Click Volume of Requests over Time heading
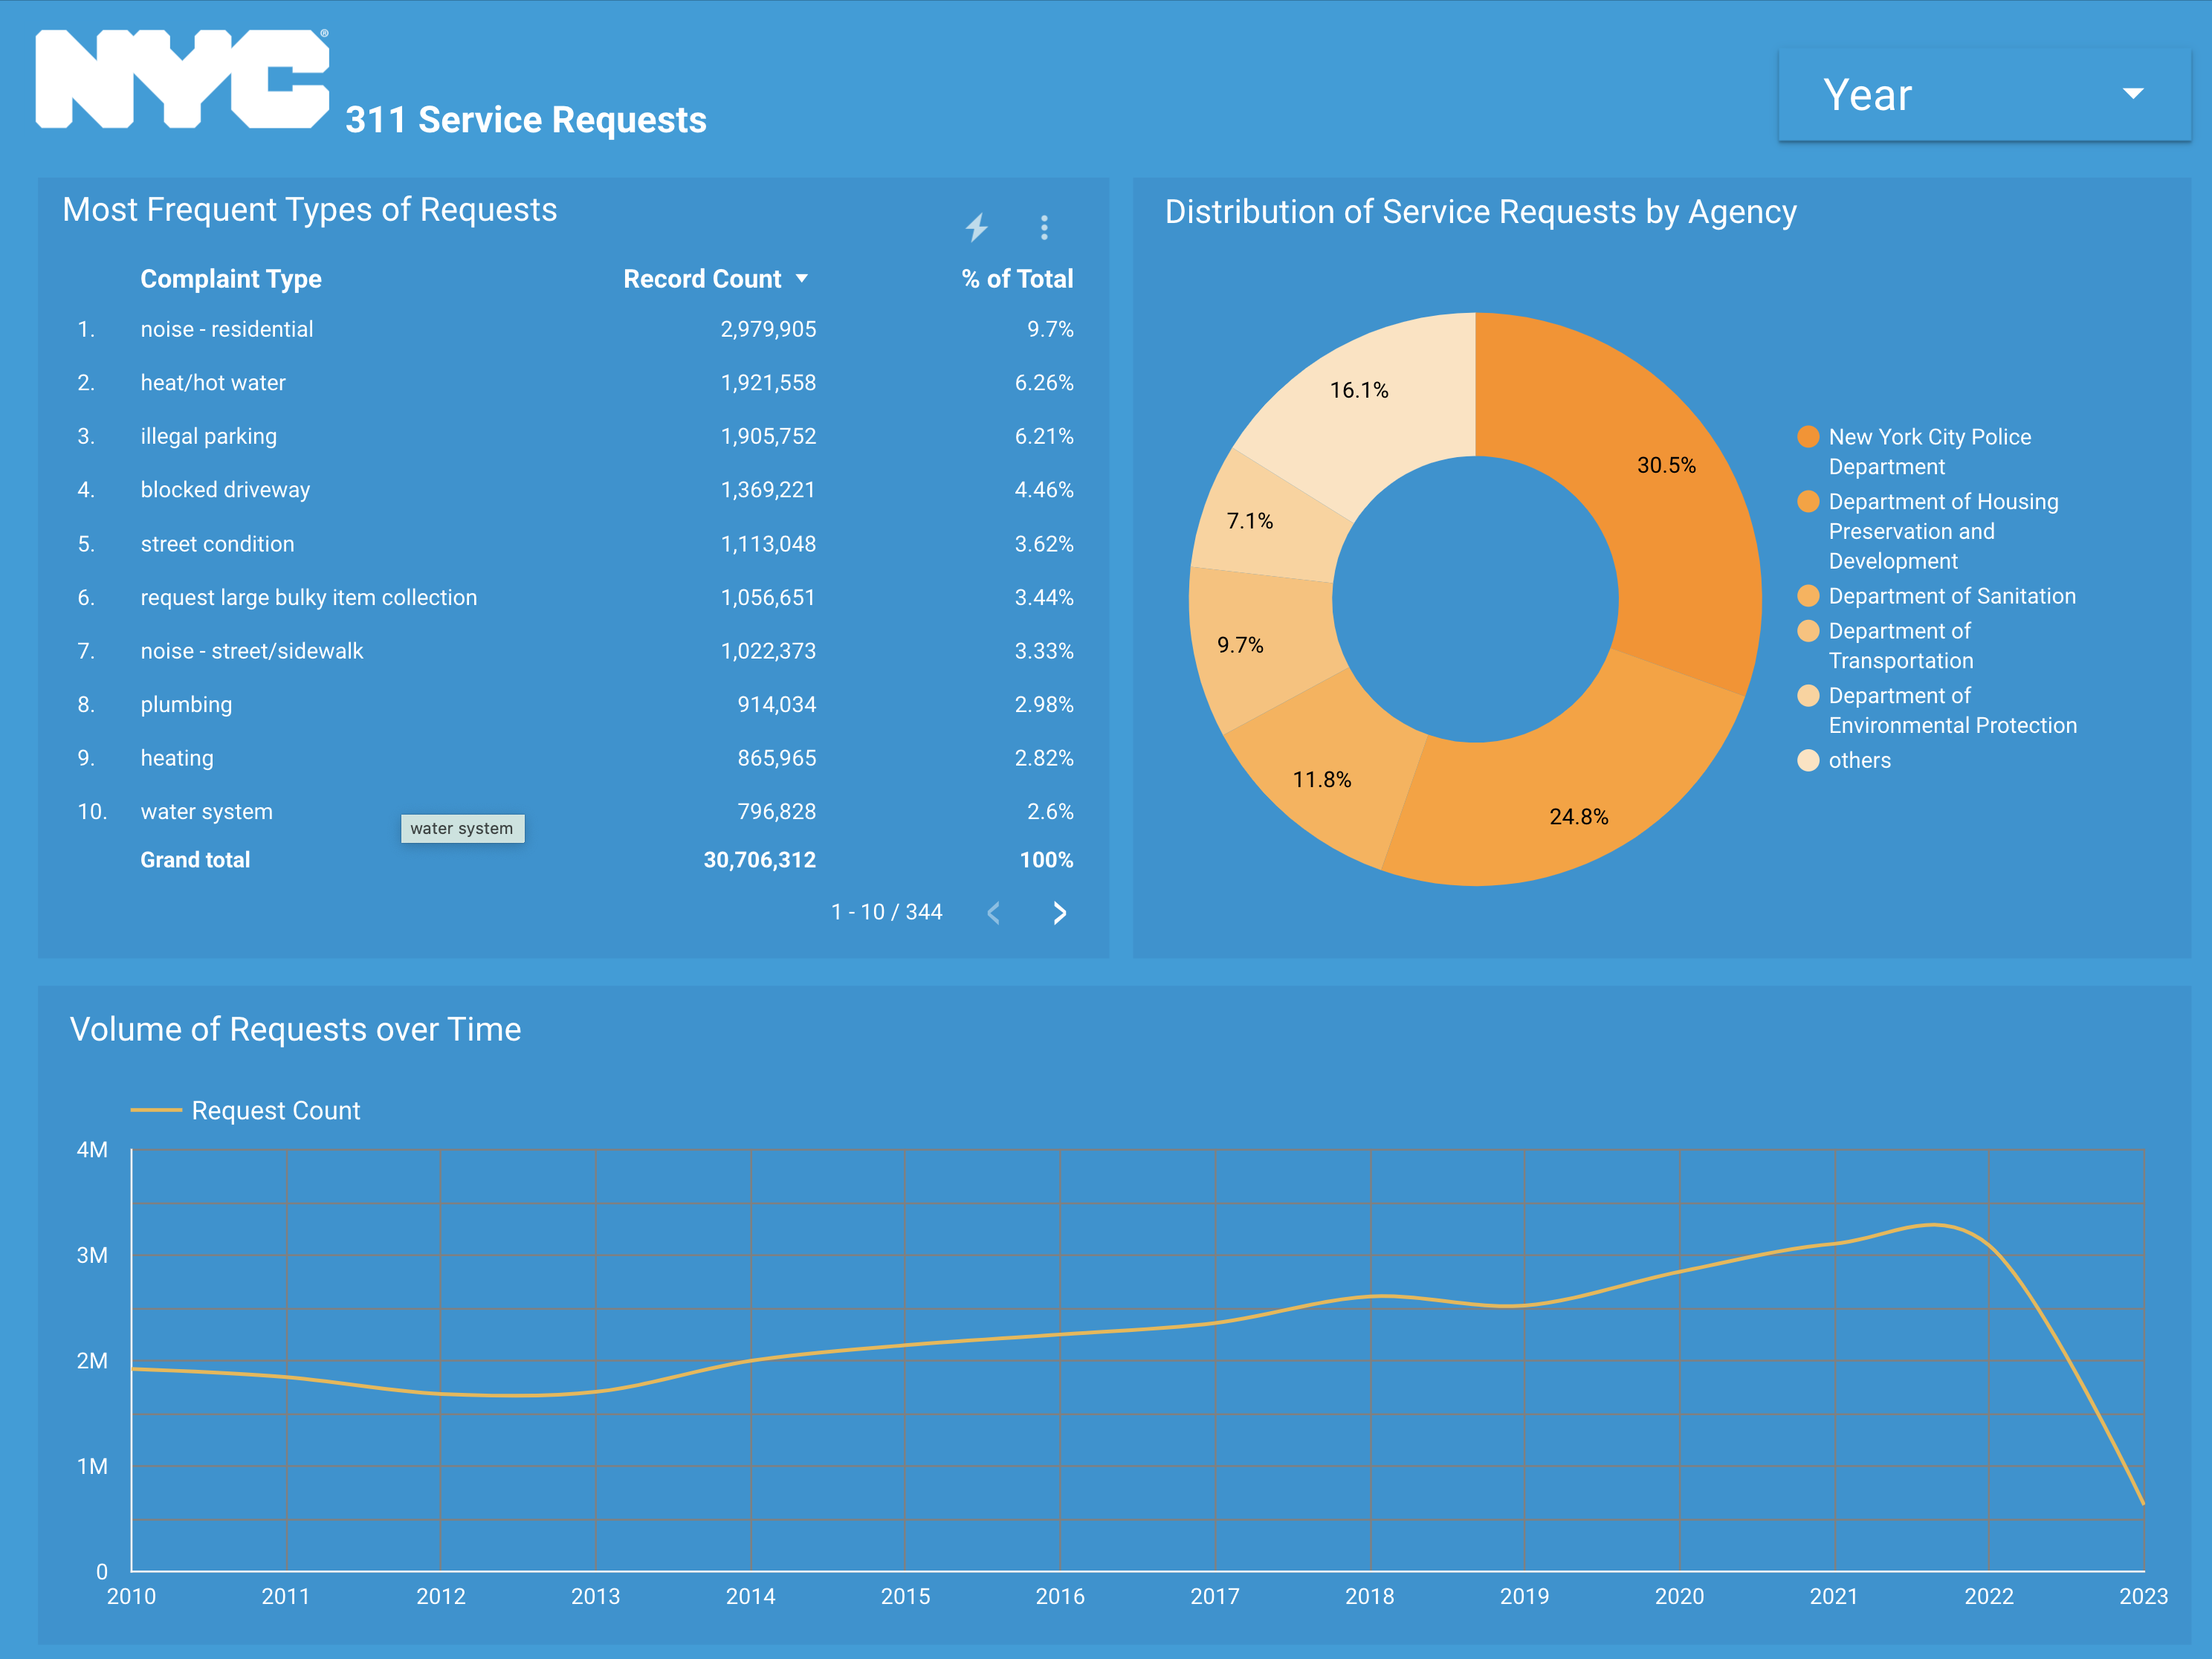 coord(296,1029)
